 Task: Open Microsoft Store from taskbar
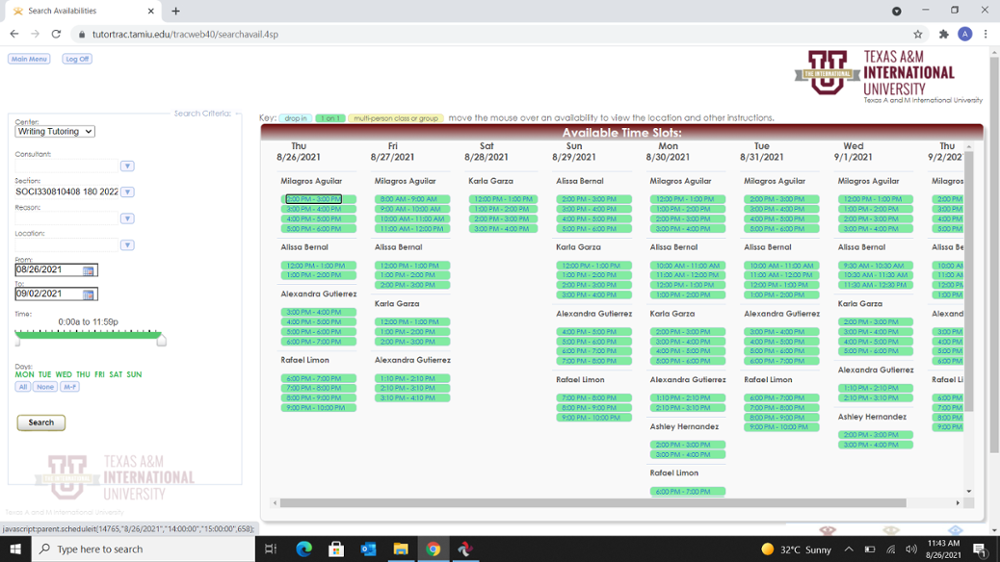coord(336,549)
